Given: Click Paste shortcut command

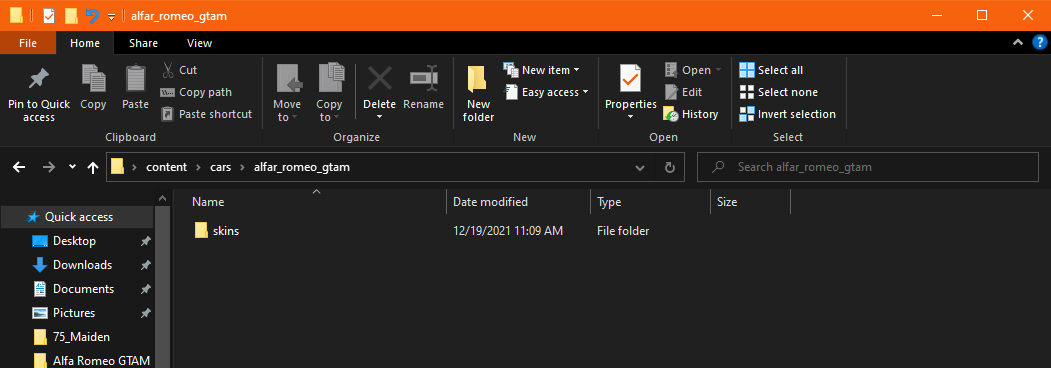Looking at the screenshot, I should coord(206,114).
